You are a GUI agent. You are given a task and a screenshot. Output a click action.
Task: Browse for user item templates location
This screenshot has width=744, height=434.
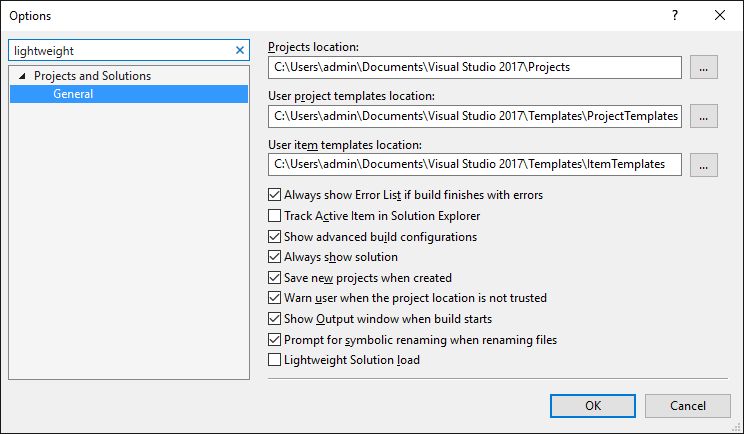[x=704, y=164]
